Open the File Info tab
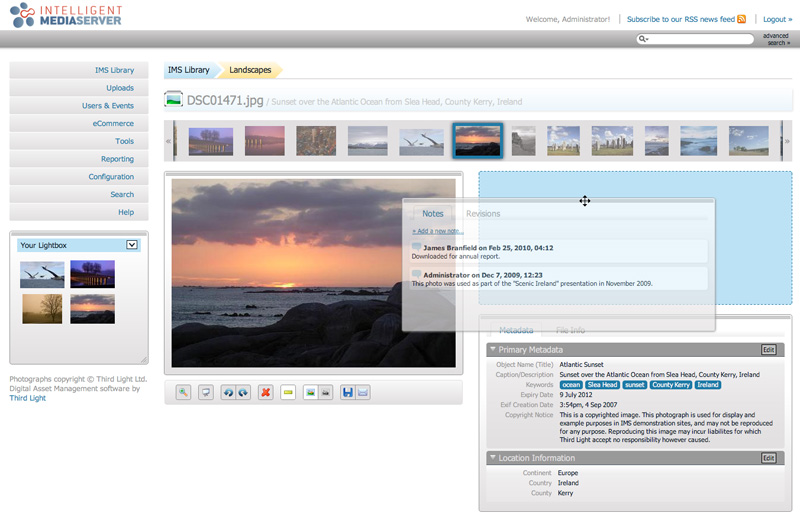Image resolution: width=800 pixels, height=529 pixels. pos(570,330)
